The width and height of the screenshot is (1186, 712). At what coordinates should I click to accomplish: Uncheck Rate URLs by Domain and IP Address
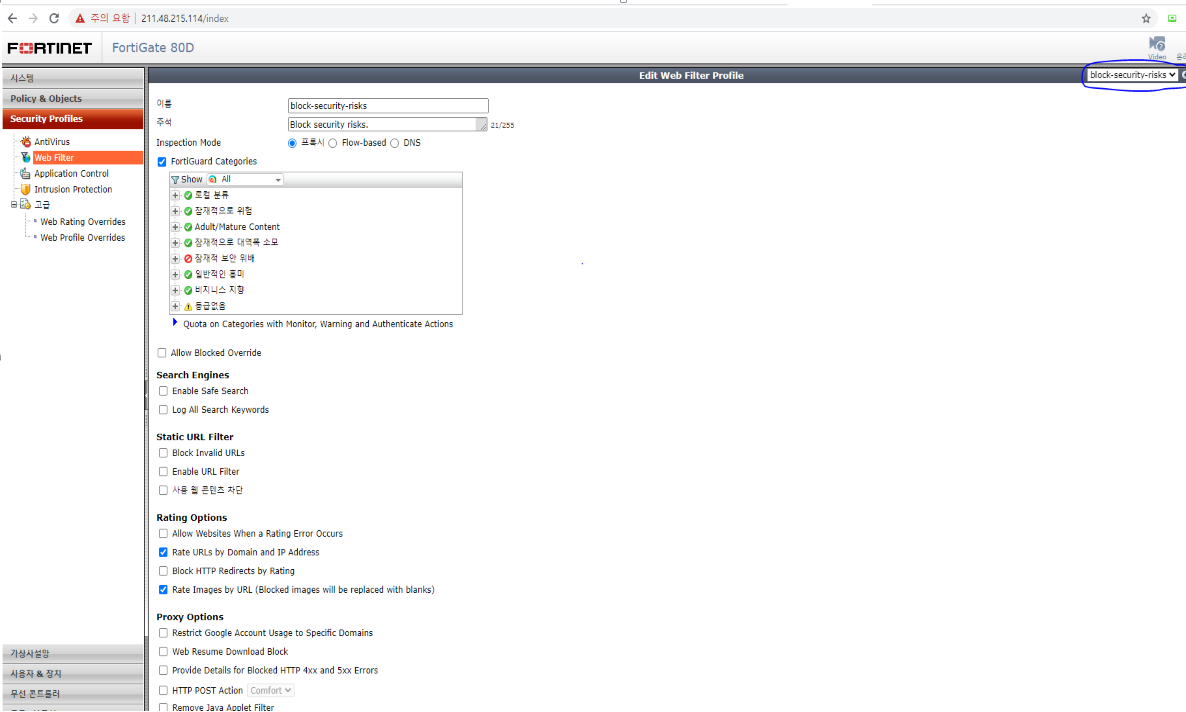pyautogui.click(x=163, y=552)
